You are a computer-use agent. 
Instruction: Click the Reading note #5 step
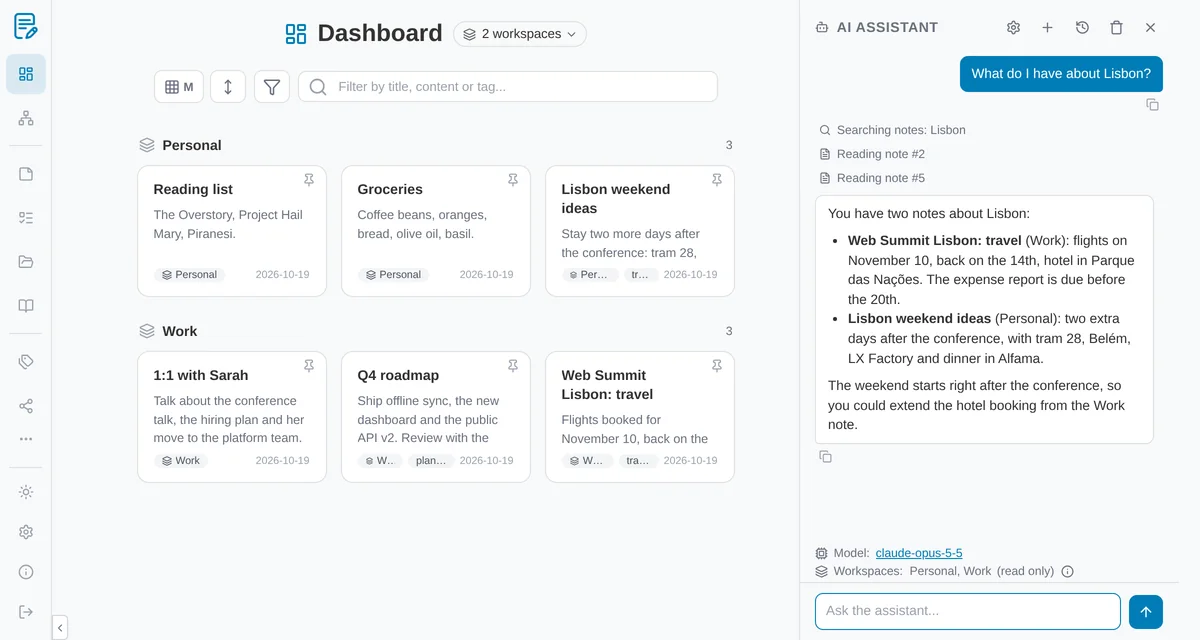872,178
